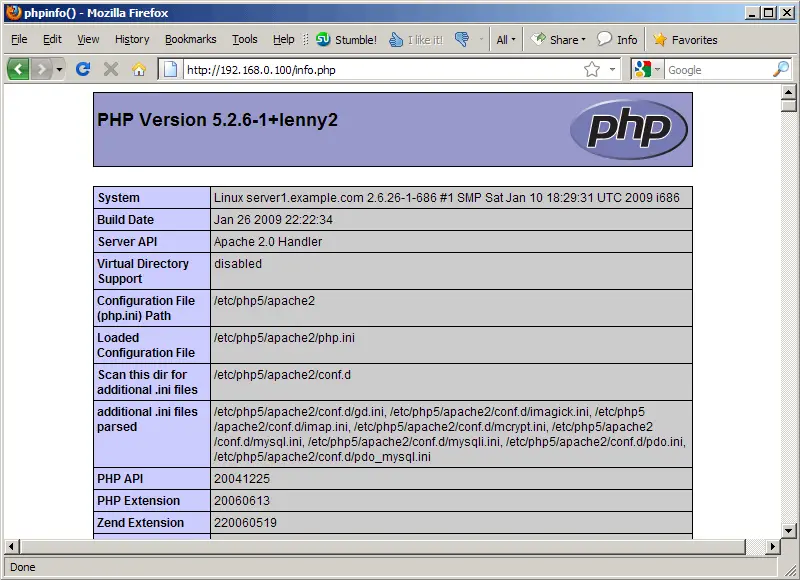The width and height of the screenshot is (800, 580).
Task: Click the toolbar grip handle after Help
Action: coord(306,39)
